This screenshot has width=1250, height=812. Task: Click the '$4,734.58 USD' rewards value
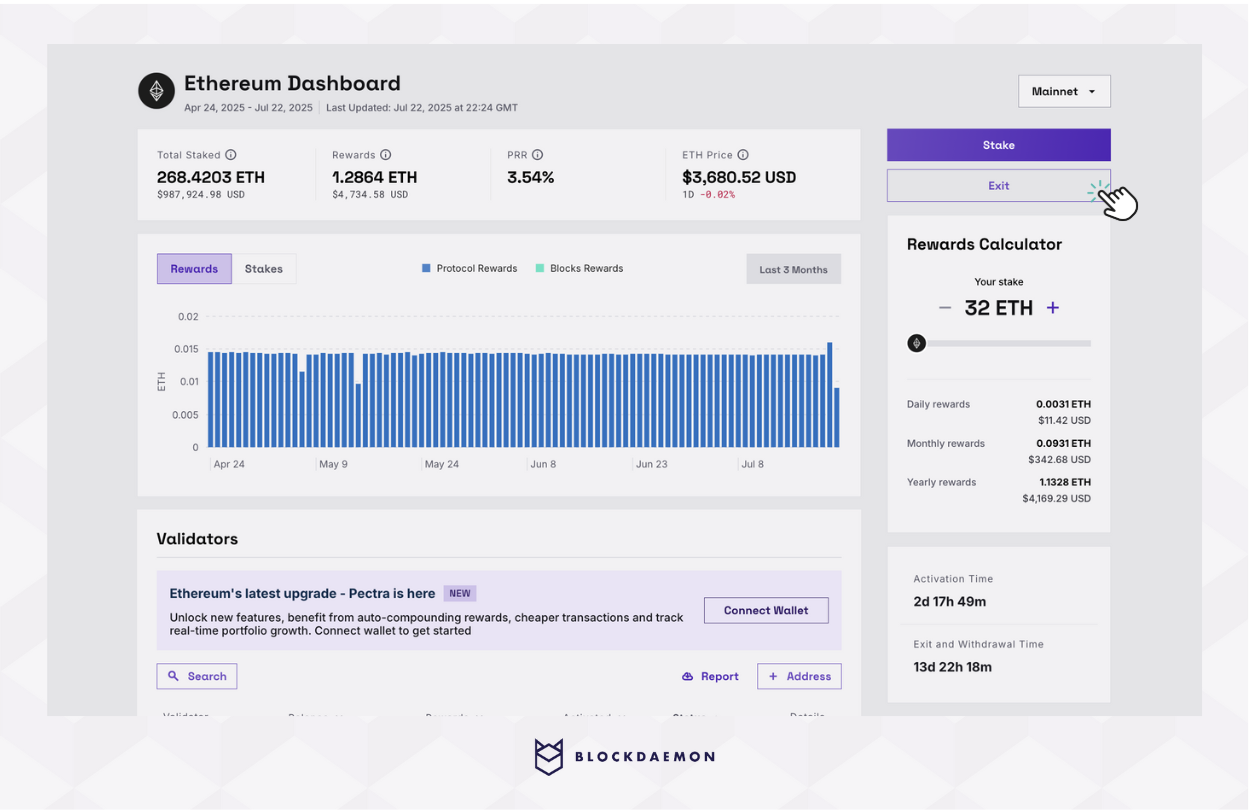point(370,195)
